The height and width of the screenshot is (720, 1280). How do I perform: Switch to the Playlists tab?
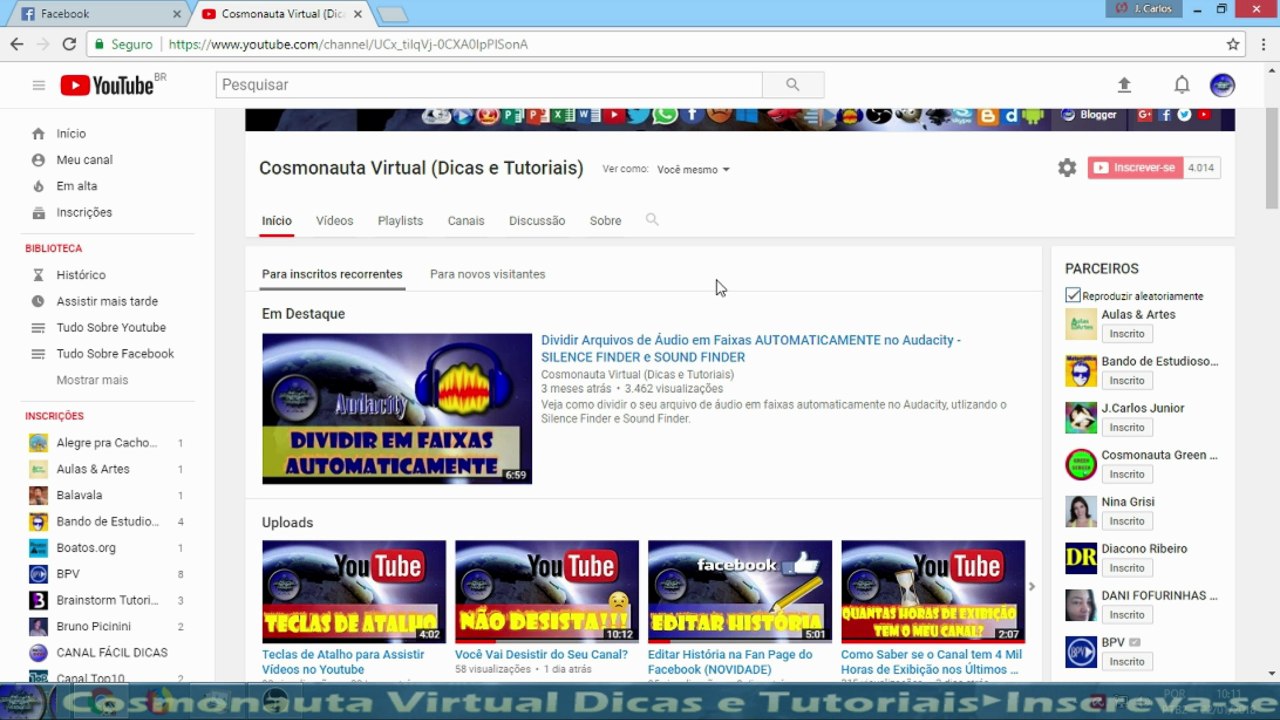(400, 221)
